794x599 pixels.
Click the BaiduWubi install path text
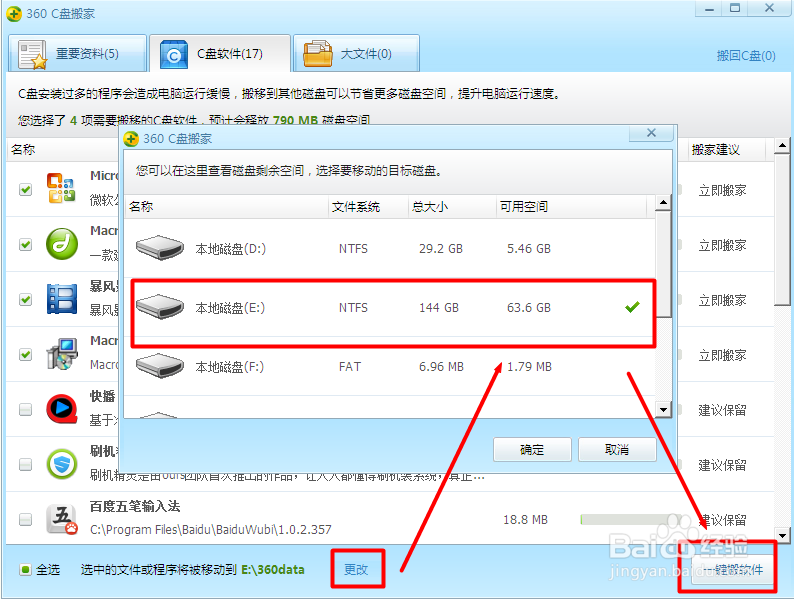tap(211, 530)
